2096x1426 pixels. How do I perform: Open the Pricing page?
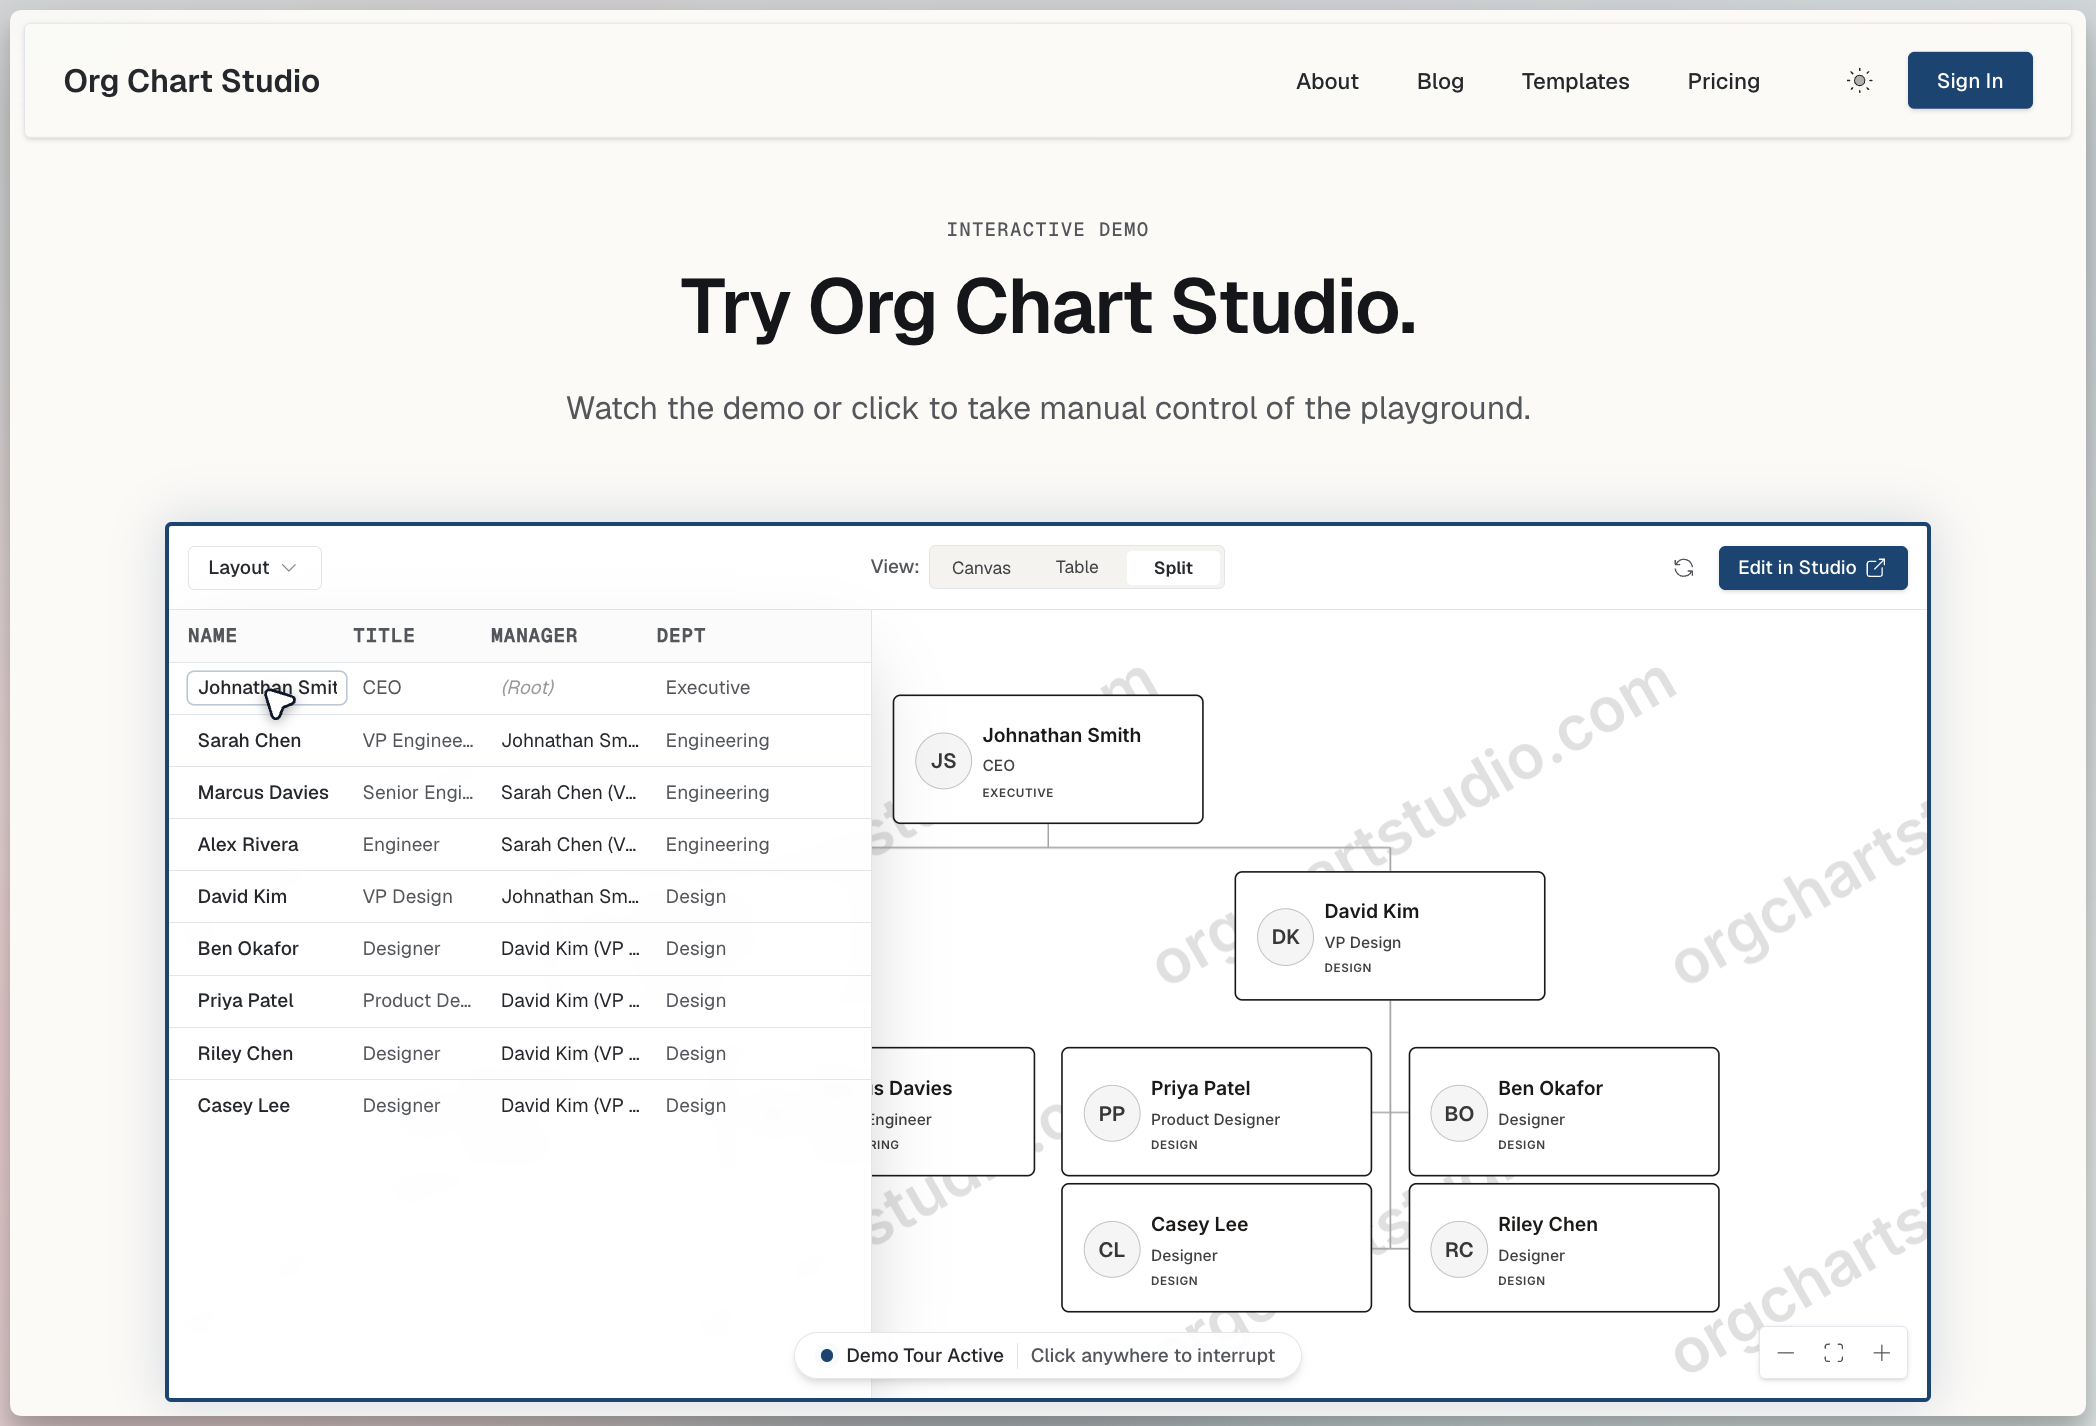tap(1723, 81)
